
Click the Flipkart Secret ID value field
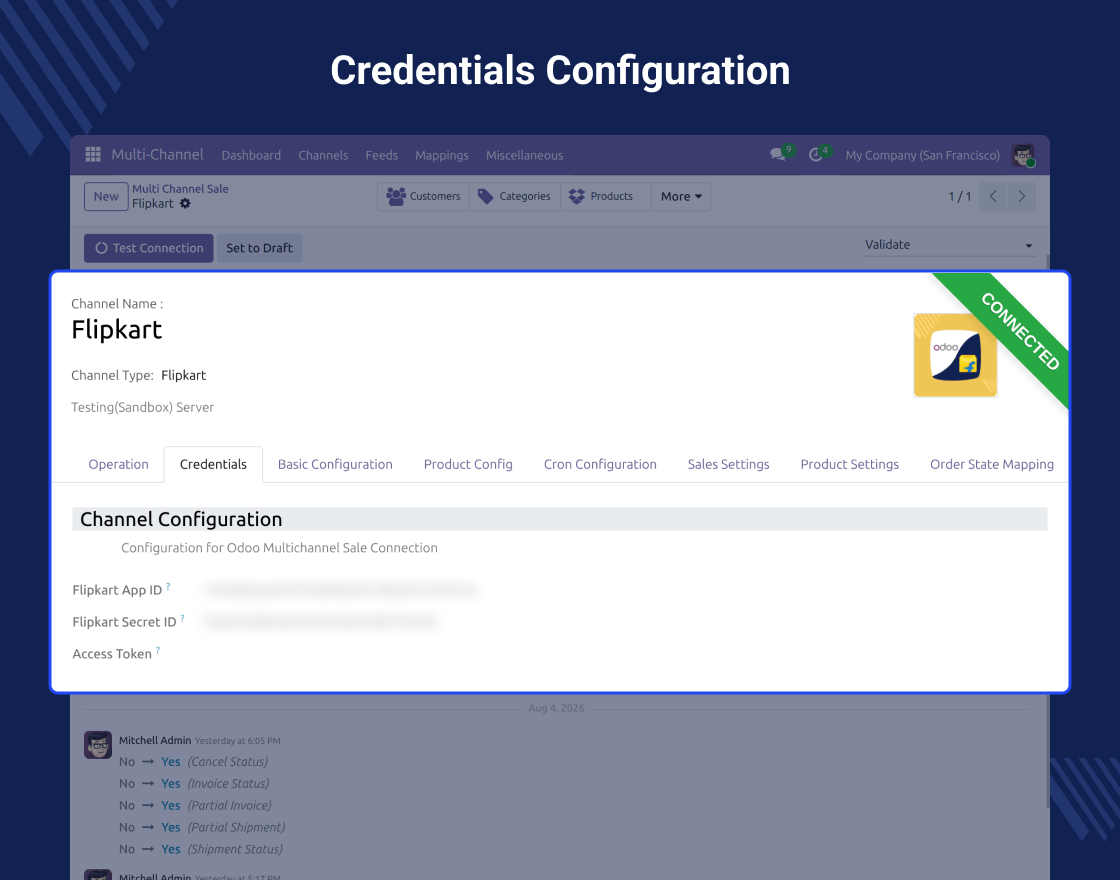point(321,621)
